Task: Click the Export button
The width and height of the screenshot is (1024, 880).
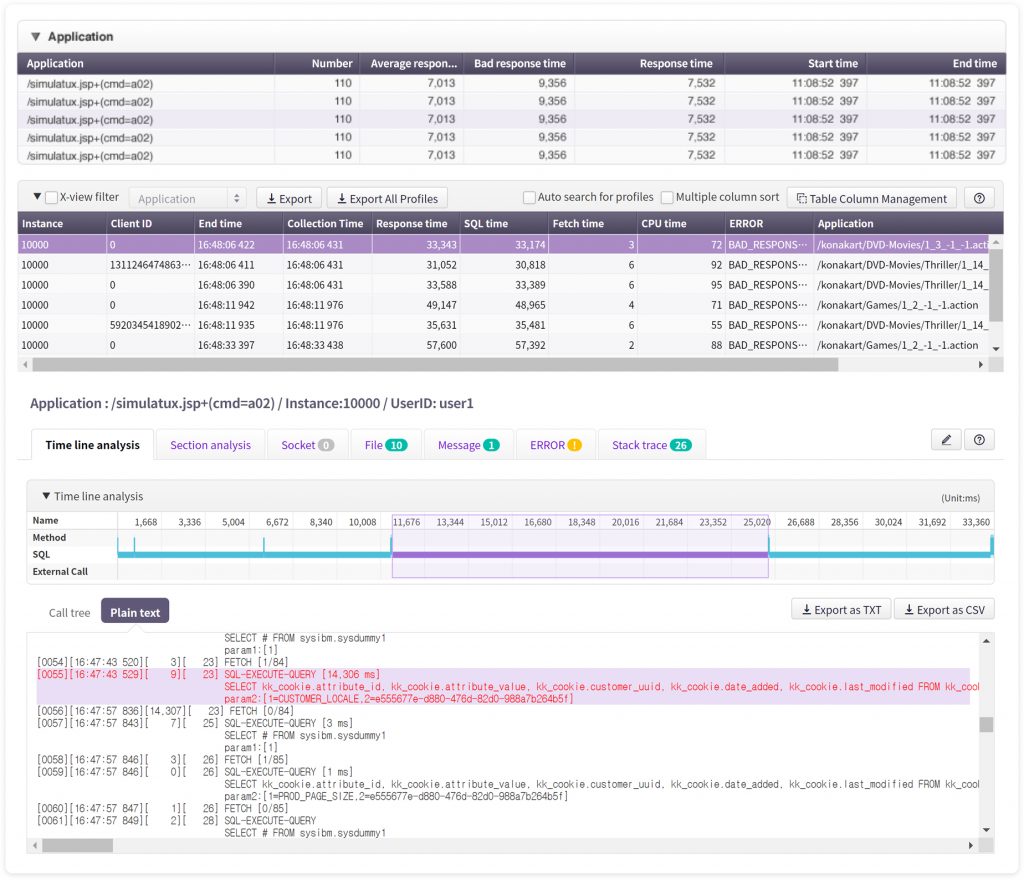Action: (x=289, y=198)
